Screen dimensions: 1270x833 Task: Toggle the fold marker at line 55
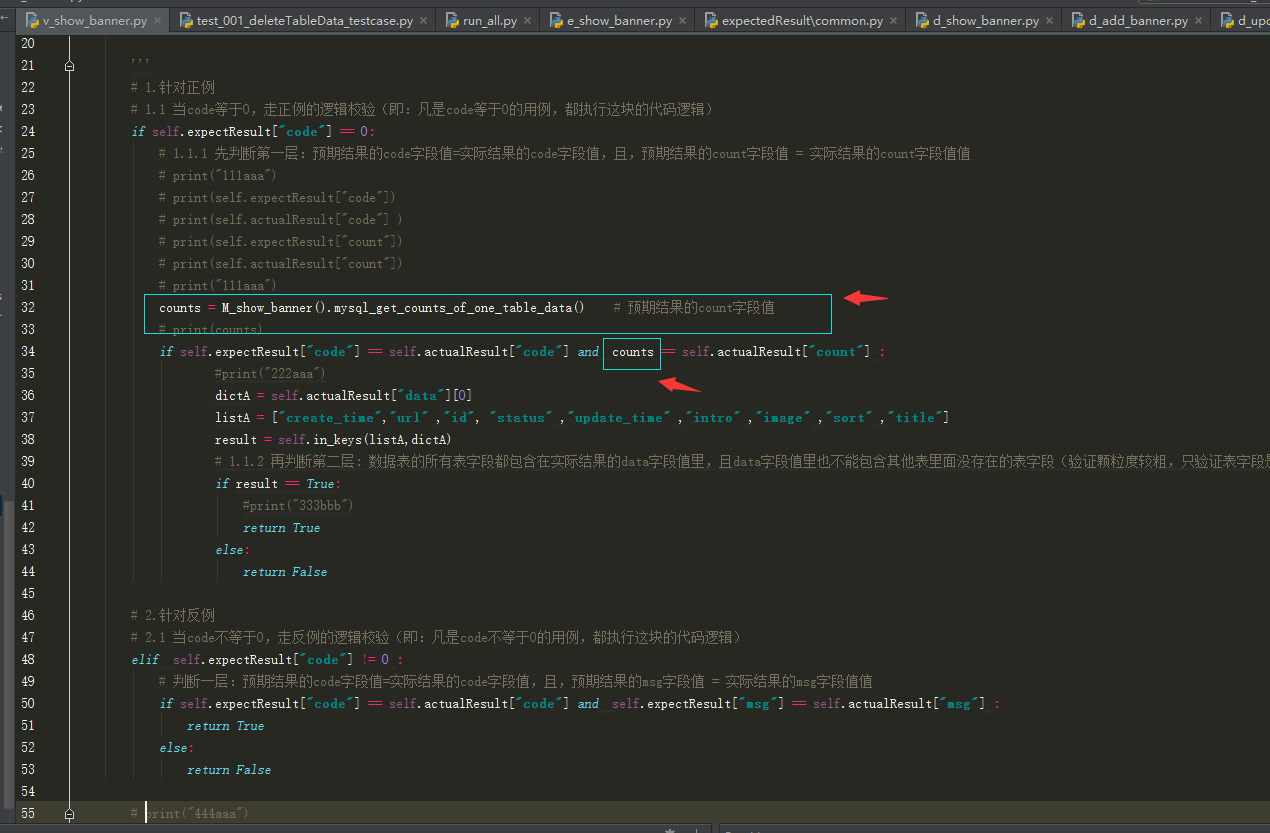[x=69, y=814]
